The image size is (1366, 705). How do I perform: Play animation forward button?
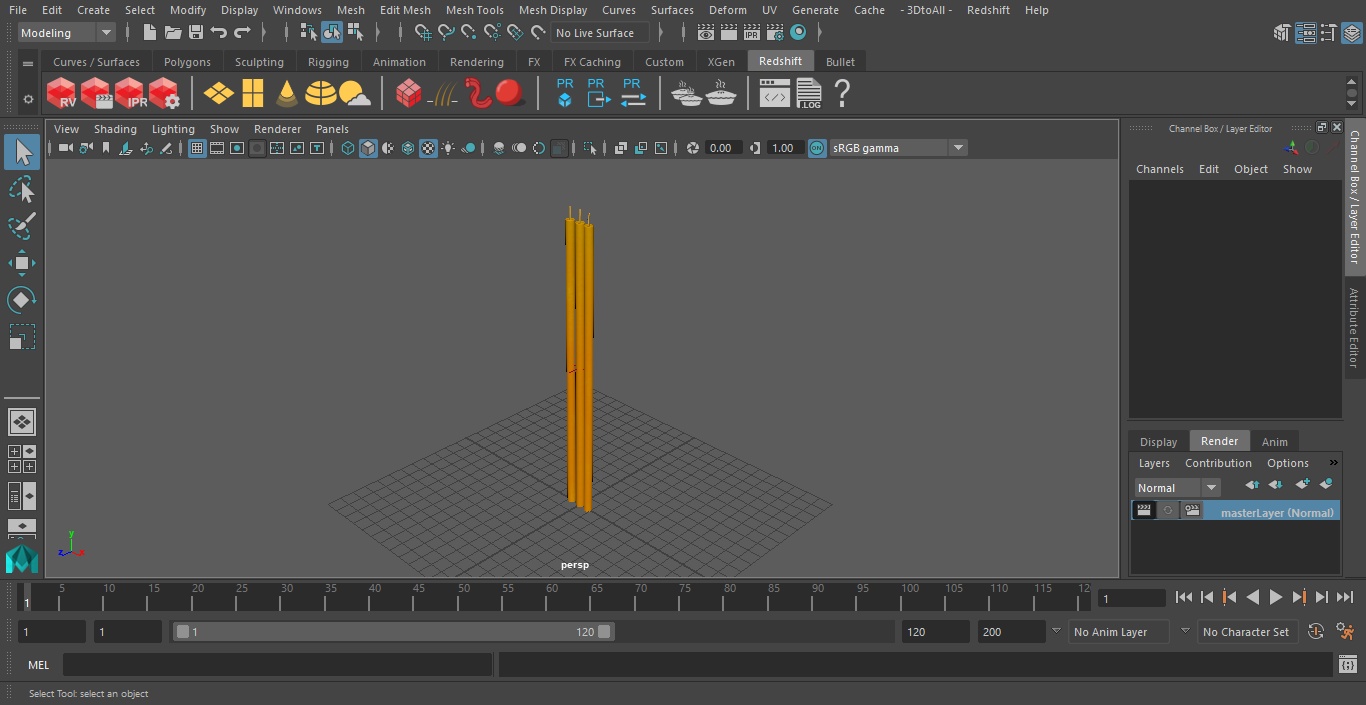1275,597
